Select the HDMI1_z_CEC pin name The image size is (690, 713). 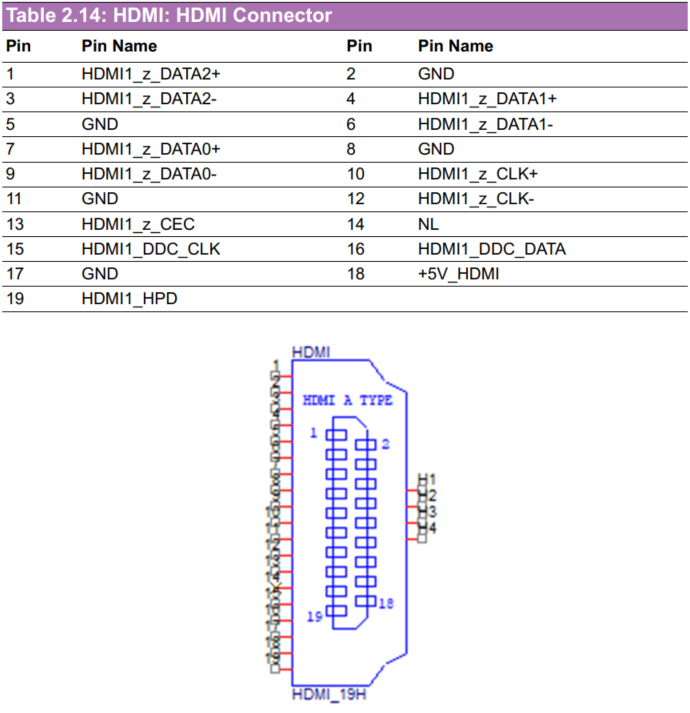[x=138, y=224]
